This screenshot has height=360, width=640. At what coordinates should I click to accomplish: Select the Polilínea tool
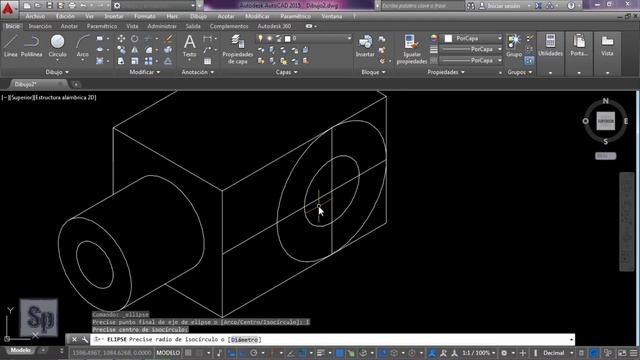[x=31, y=46]
